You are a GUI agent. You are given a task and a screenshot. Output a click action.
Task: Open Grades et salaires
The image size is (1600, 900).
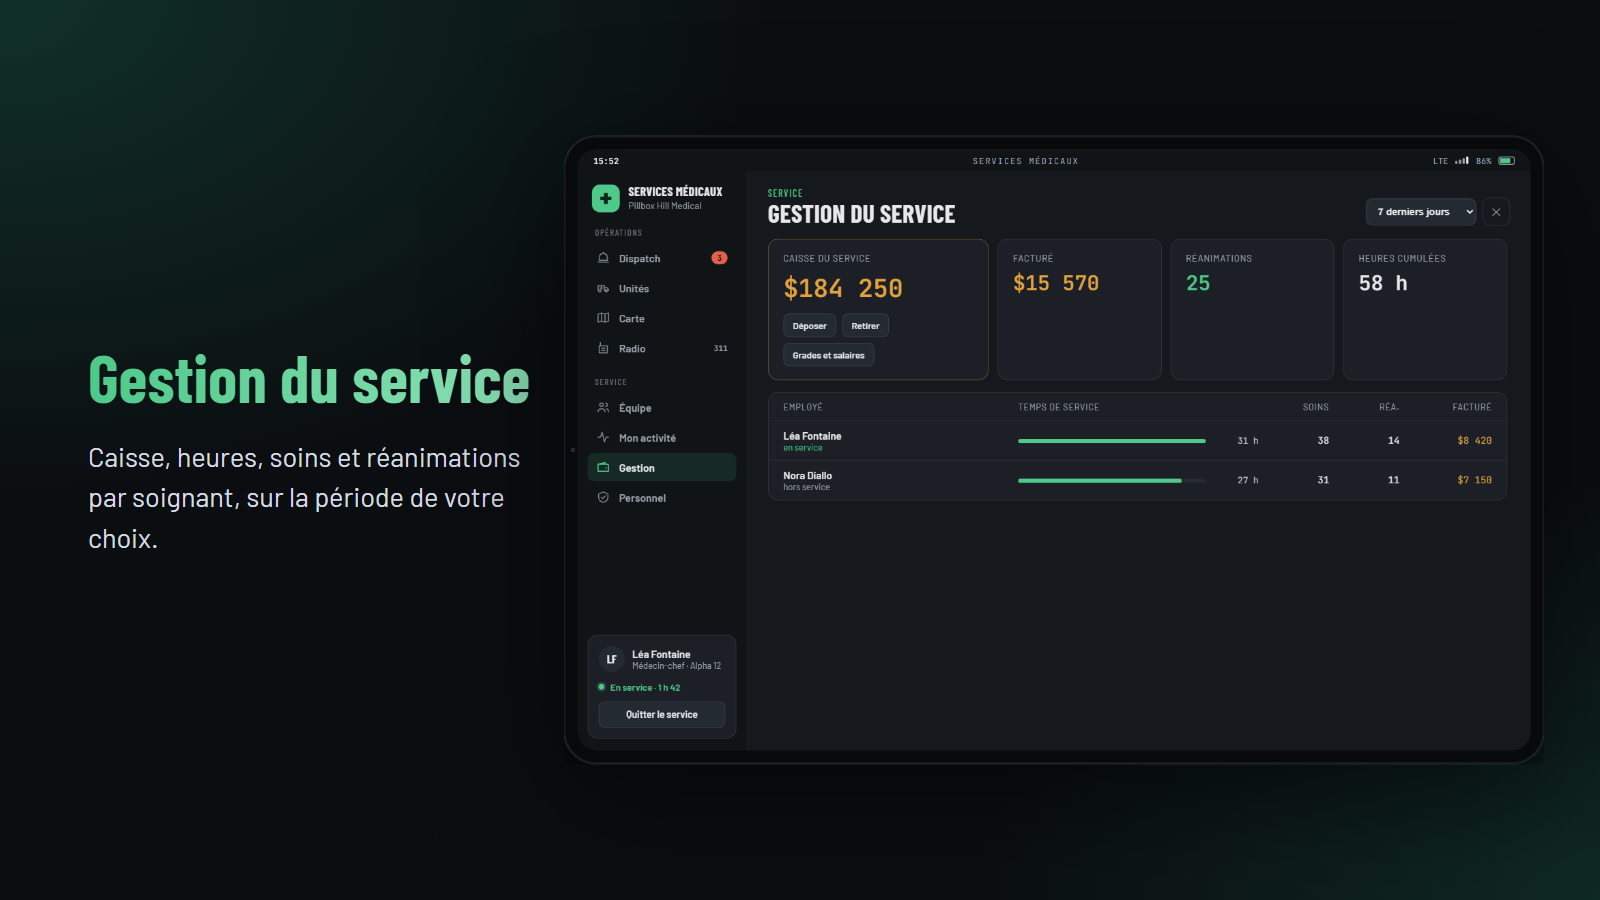click(828, 355)
